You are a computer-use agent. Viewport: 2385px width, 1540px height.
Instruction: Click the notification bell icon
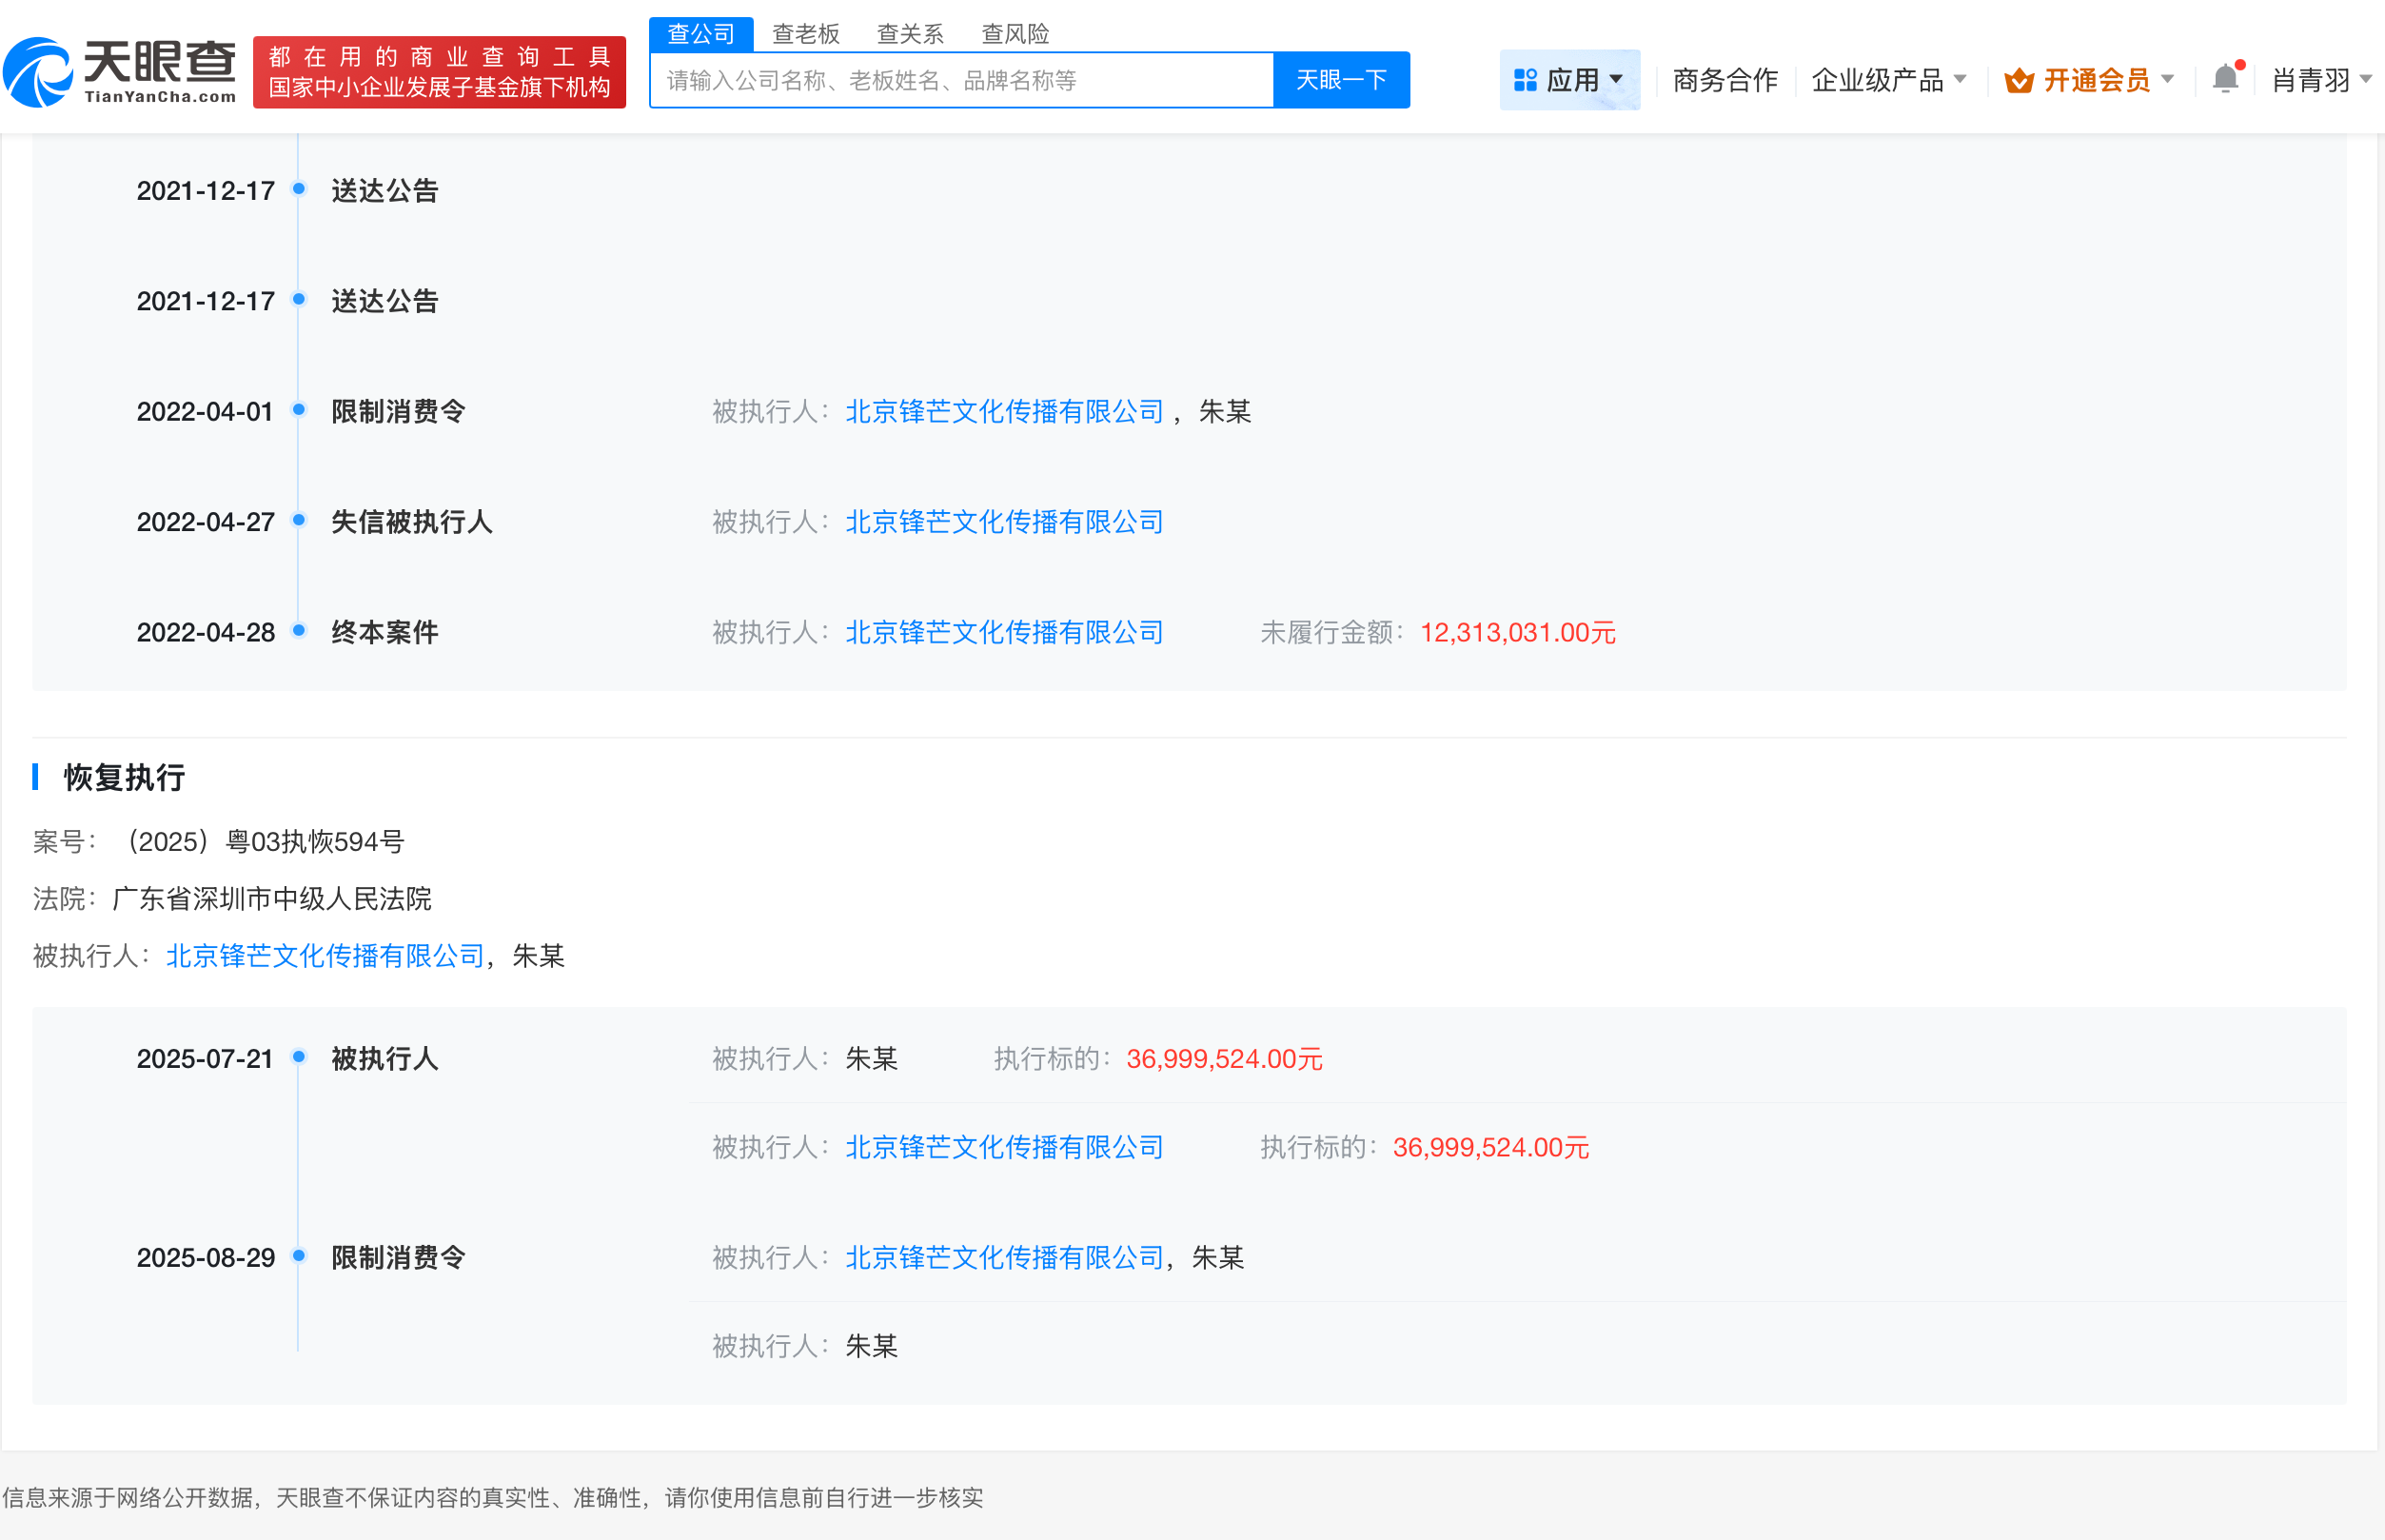2225,78
